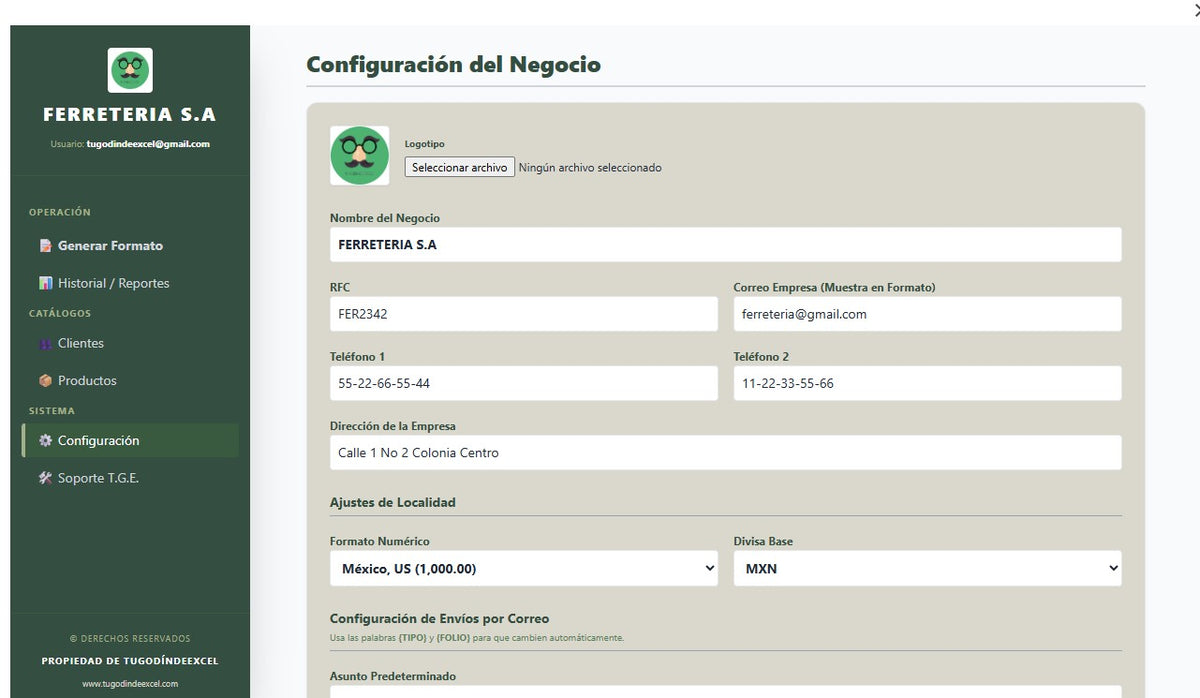The height and width of the screenshot is (698, 1200).
Task: Click the Clientes people icon
Action: tap(45, 343)
